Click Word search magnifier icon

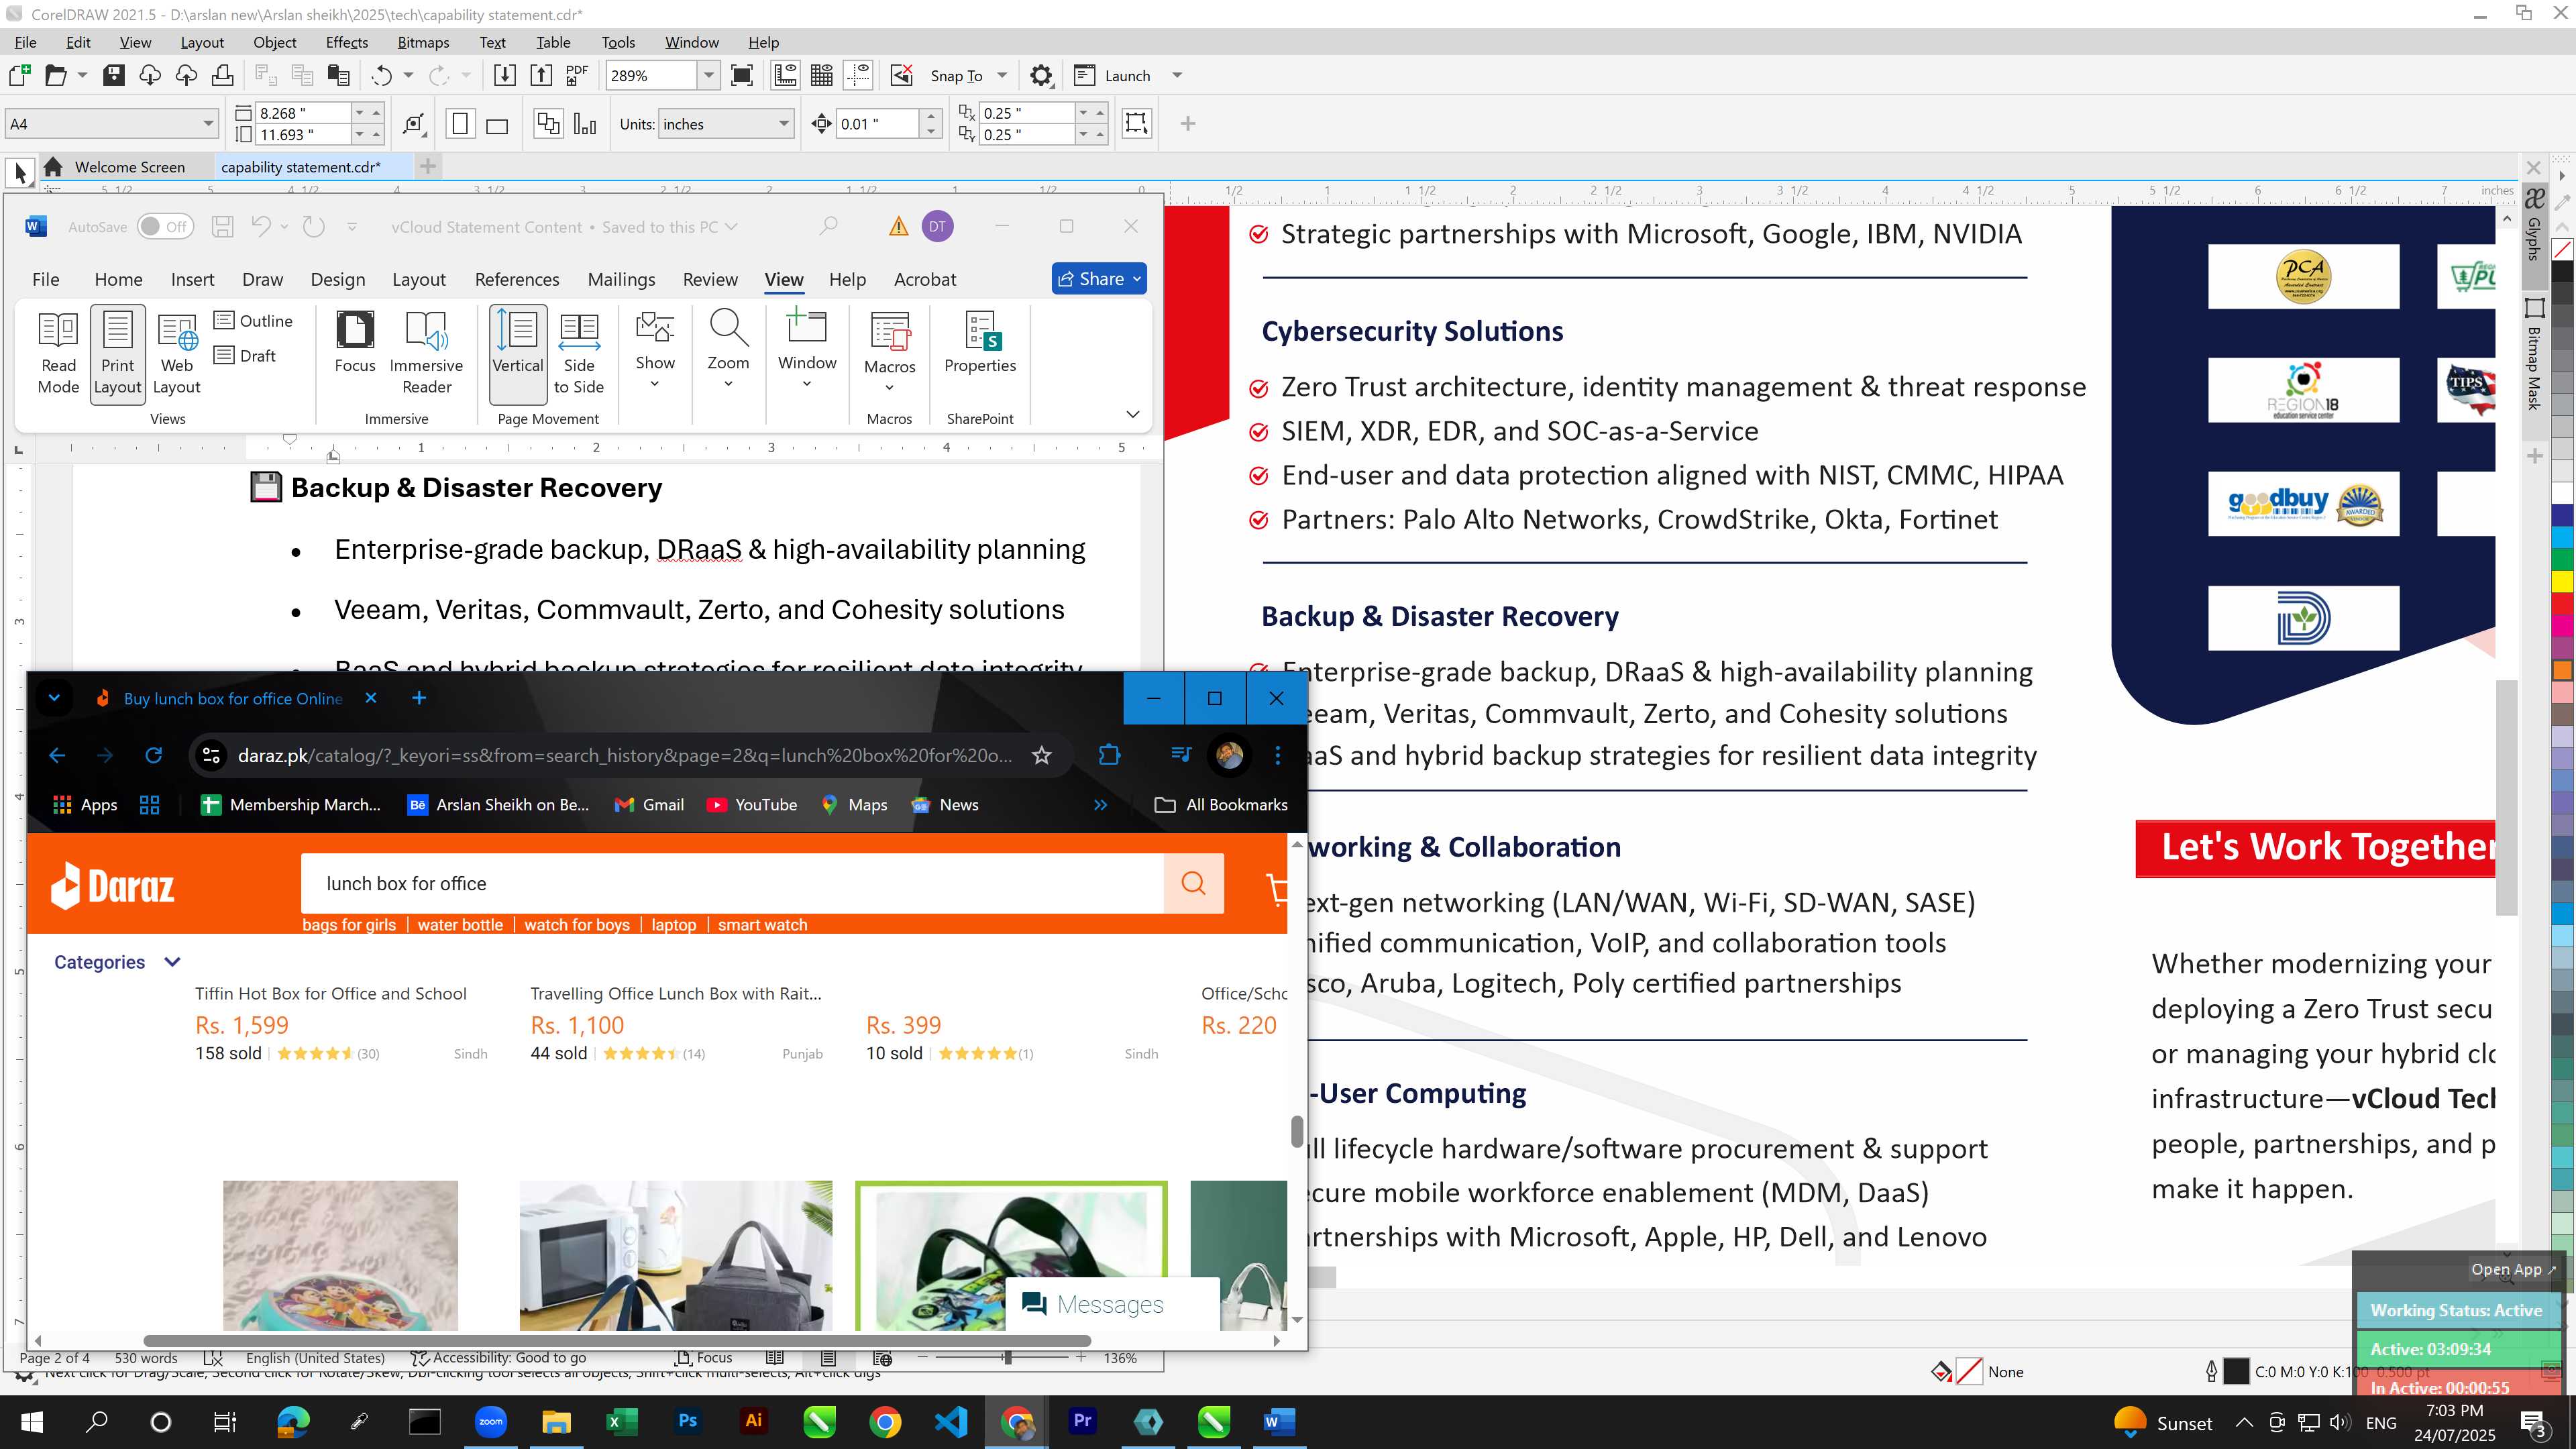point(828,227)
